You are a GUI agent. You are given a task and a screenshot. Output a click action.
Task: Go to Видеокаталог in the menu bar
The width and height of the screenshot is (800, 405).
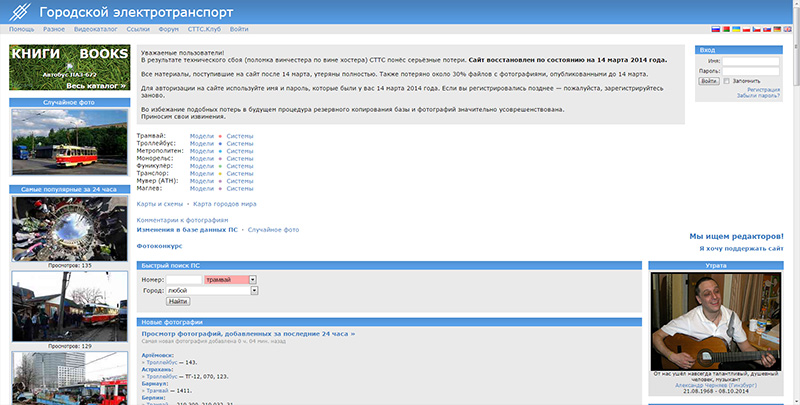pos(95,30)
